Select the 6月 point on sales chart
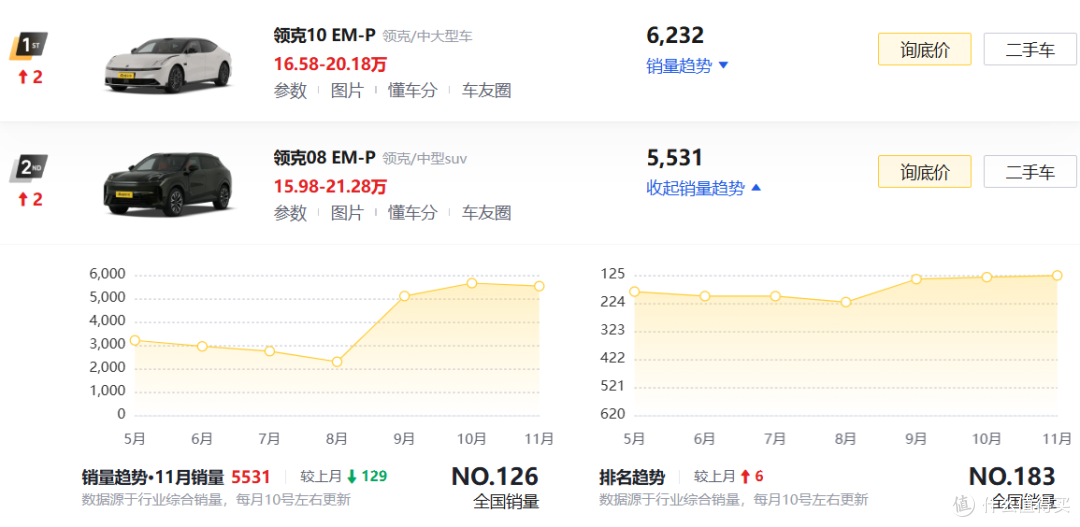The height and width of the screenshot is (527, 1080). point(202,347)
